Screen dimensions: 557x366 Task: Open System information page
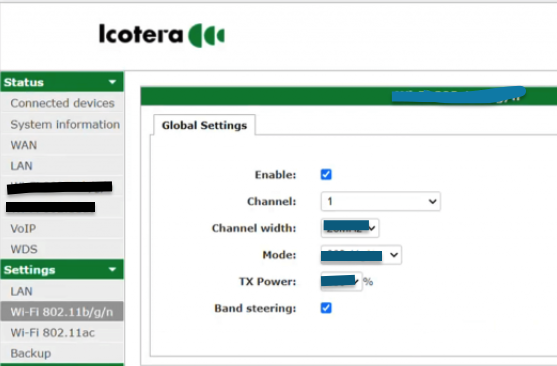point(62,124)
